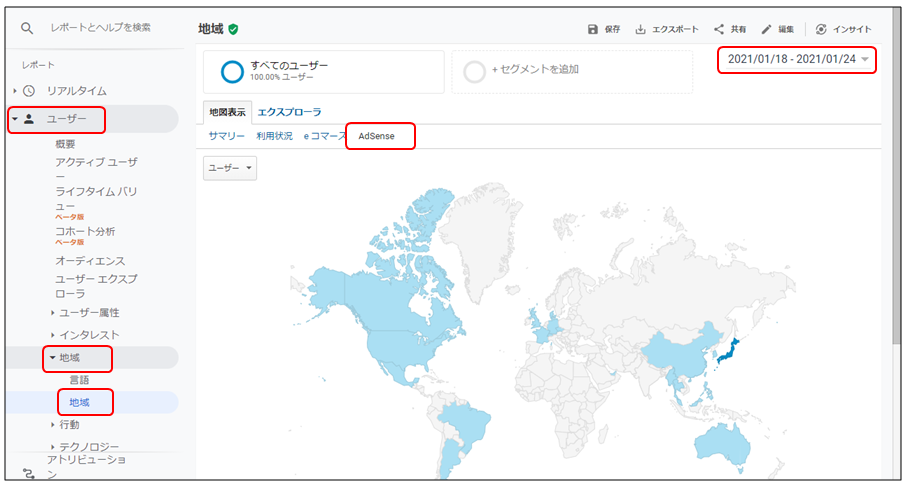
Task: Open ライフタイム バリュー report
Action: 96,198
